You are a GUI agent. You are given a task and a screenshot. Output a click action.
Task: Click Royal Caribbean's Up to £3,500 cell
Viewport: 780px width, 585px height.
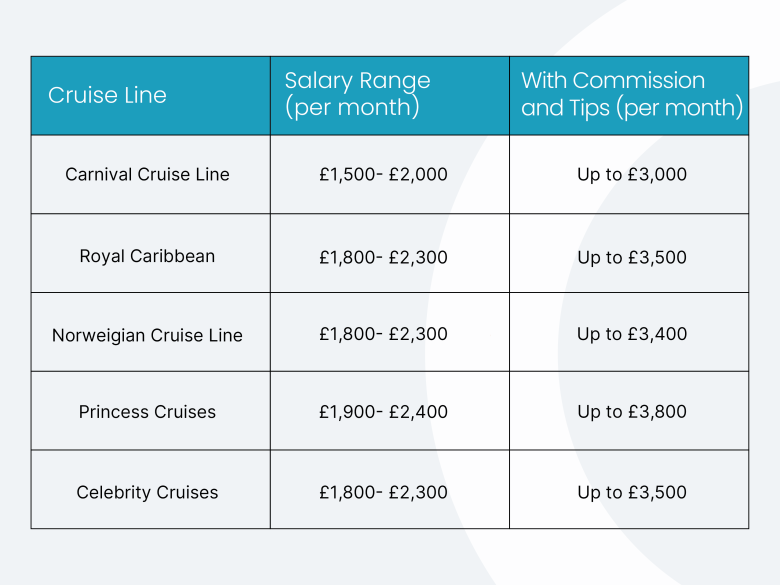click(x=629, y=253)
